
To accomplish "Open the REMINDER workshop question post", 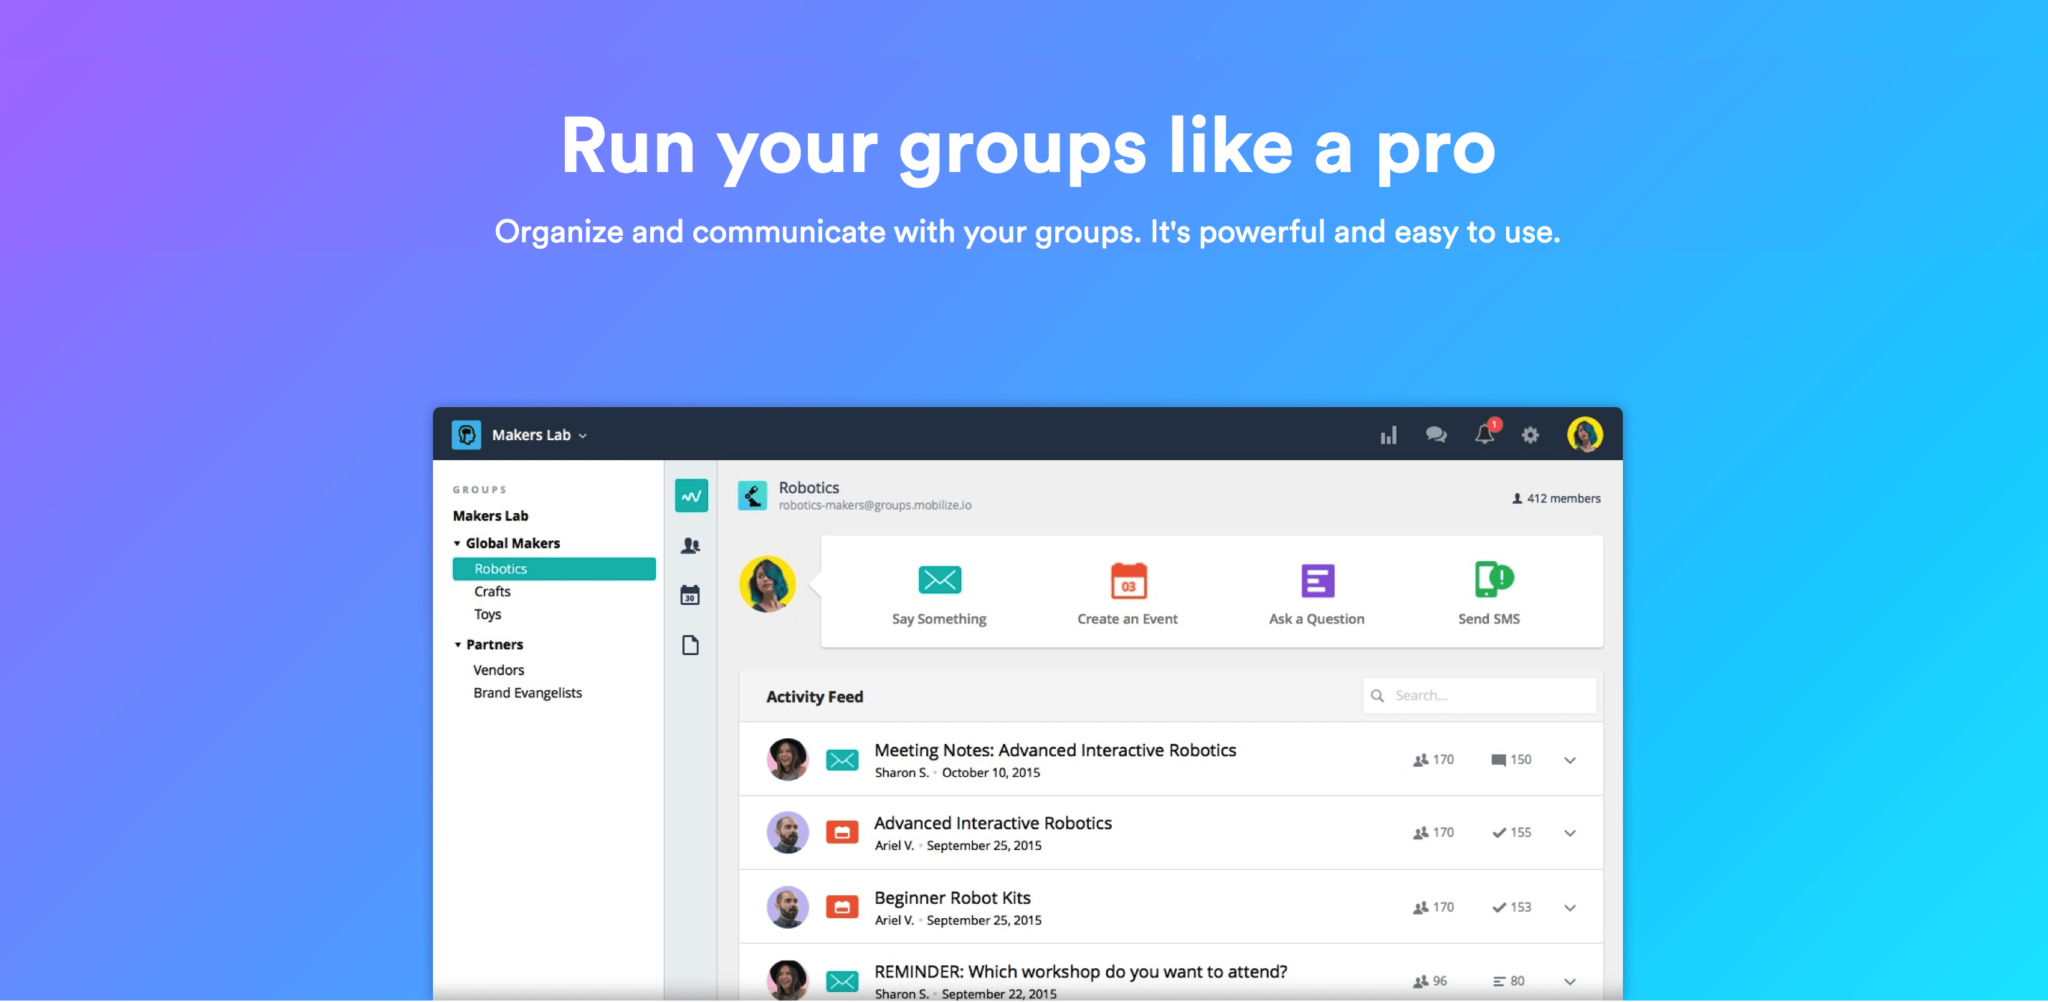I will coord(1080,972).
